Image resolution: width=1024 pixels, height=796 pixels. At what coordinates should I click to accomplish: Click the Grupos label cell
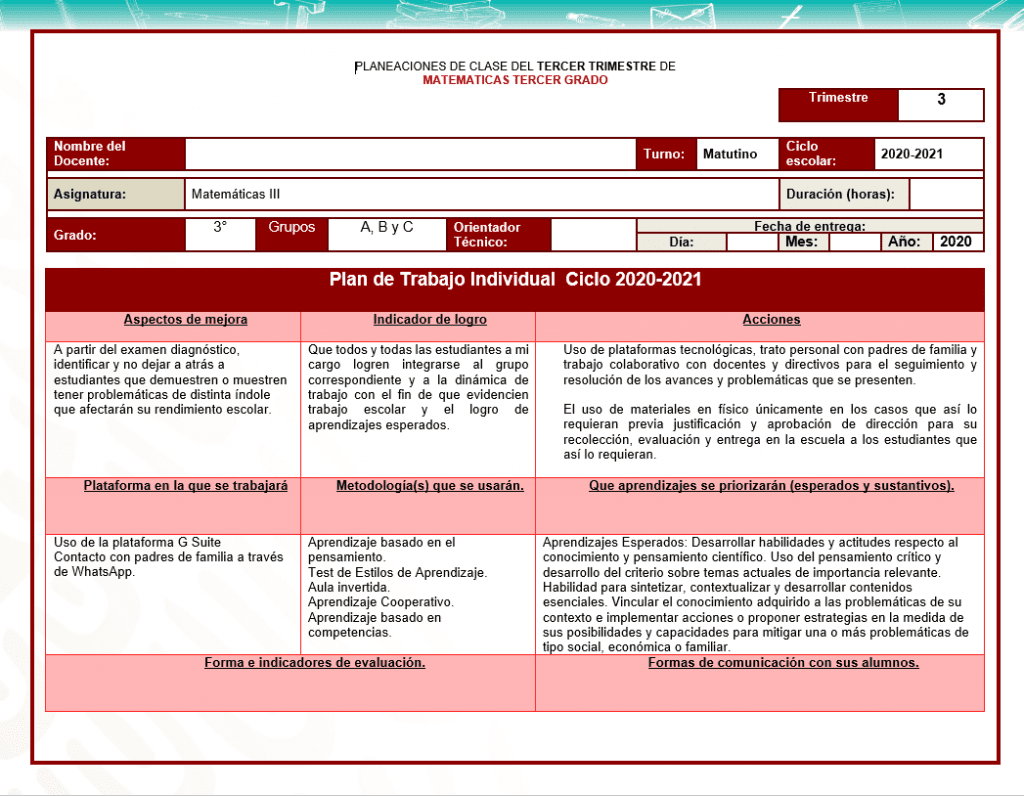(x=291, y=234)
